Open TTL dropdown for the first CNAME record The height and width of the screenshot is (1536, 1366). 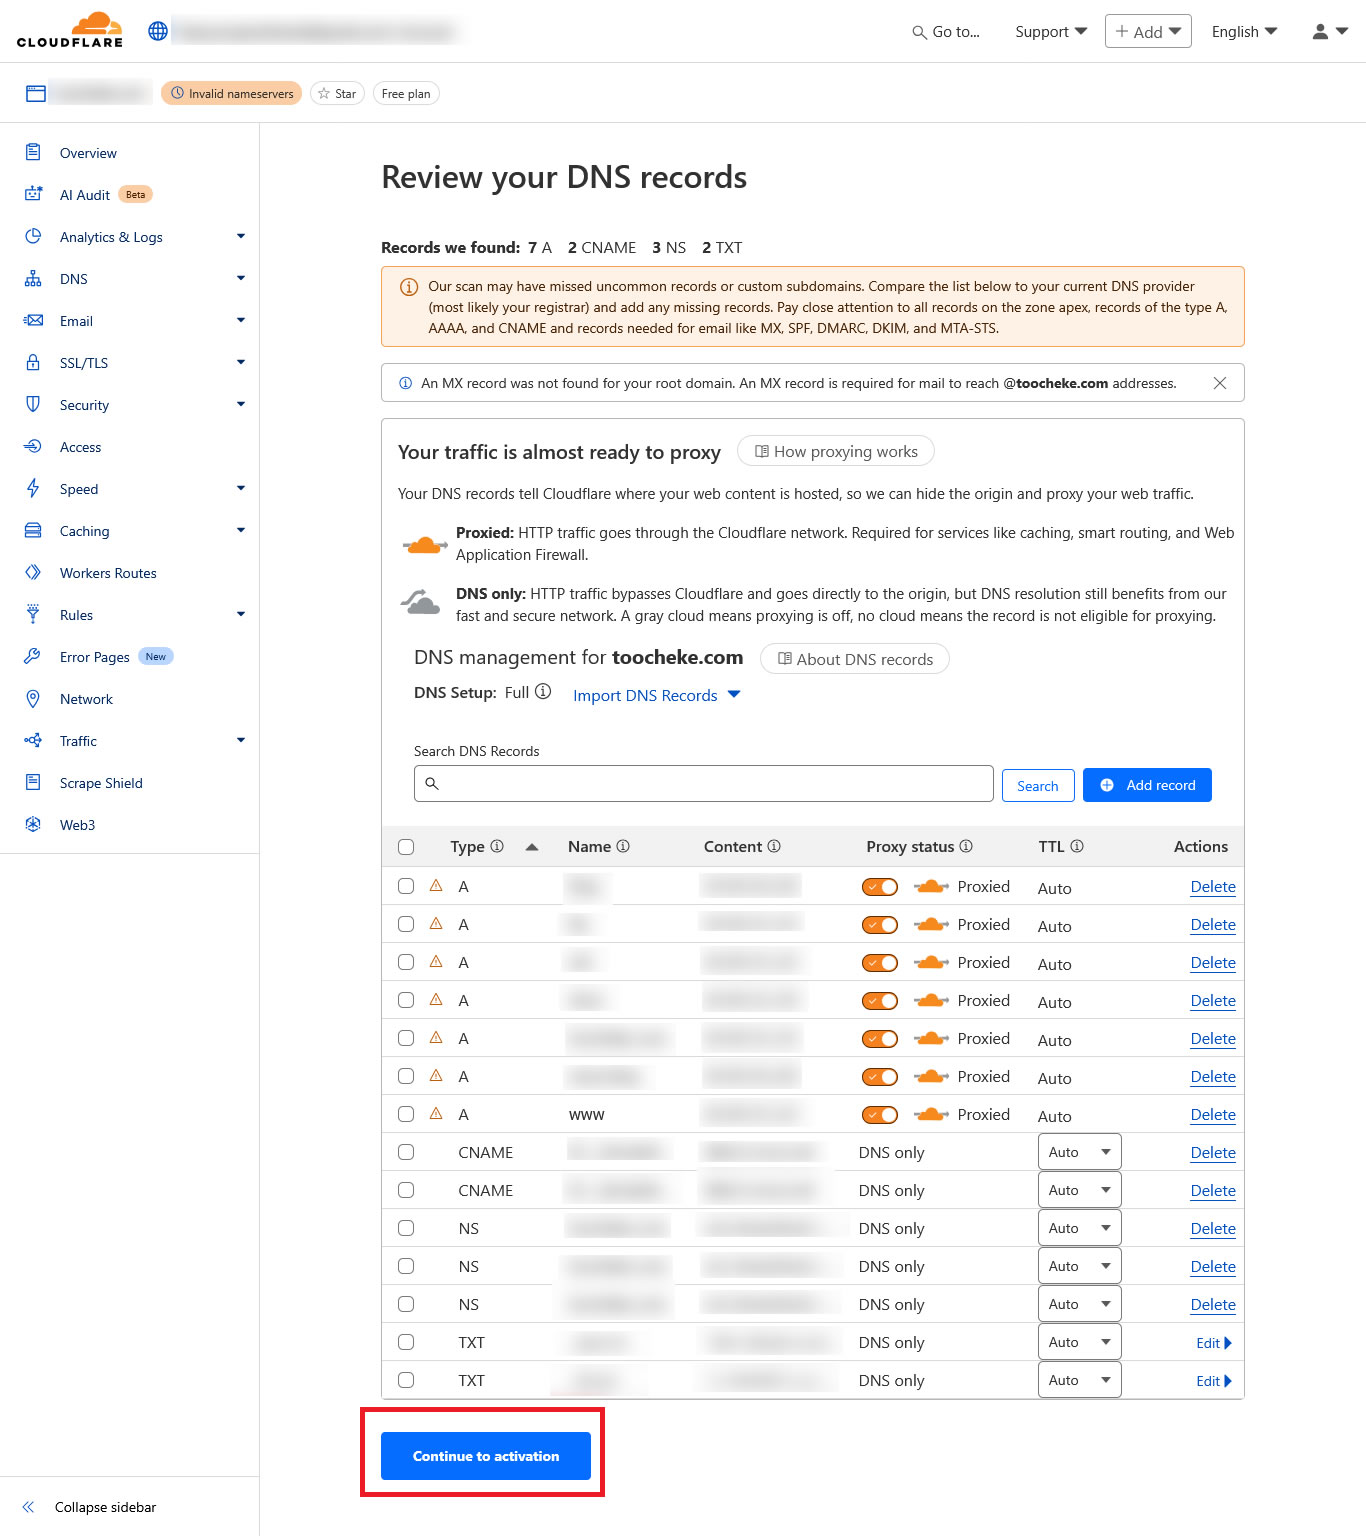1079,1152
